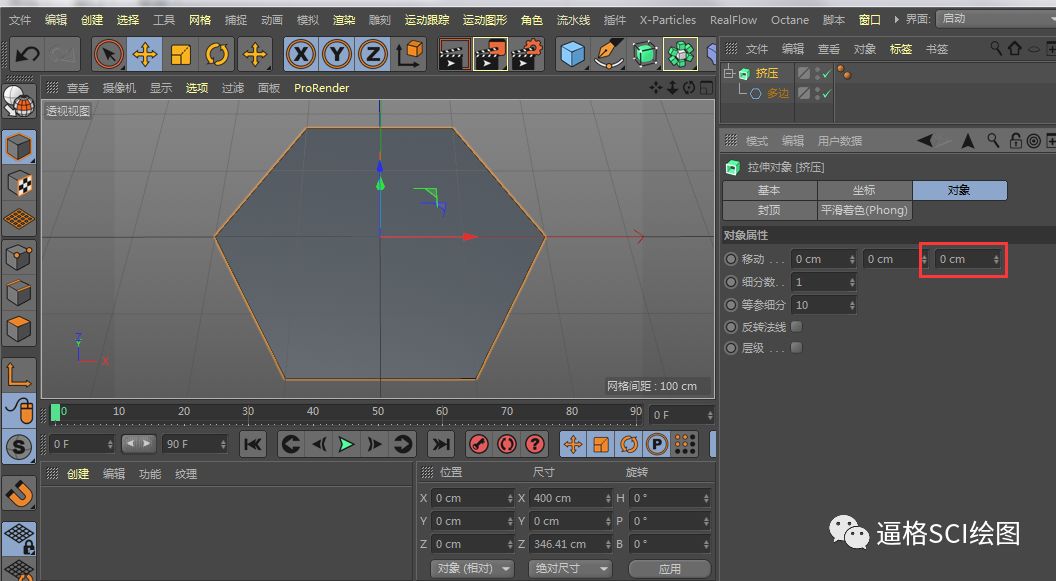This screenshot has height=581, width=1056.
Task: Open the viewport 摄像机 menu
Action: [119, 88]
